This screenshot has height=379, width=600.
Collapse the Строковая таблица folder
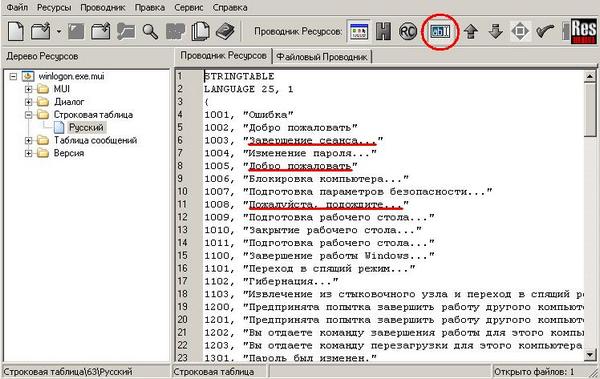[x=28, y=114]
